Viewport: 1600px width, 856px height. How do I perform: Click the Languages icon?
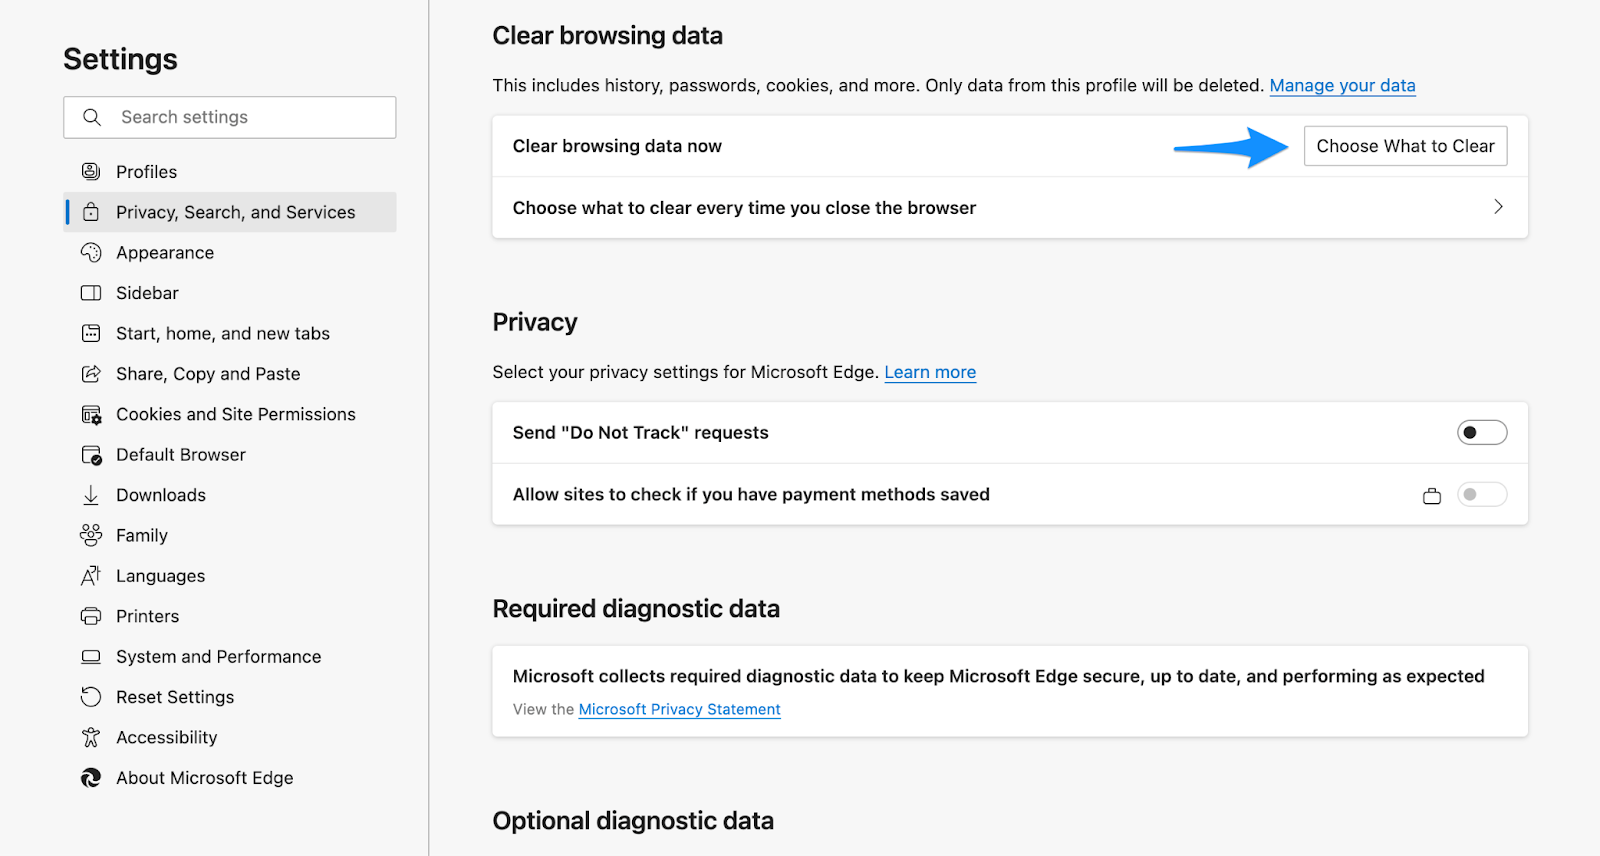91,576
